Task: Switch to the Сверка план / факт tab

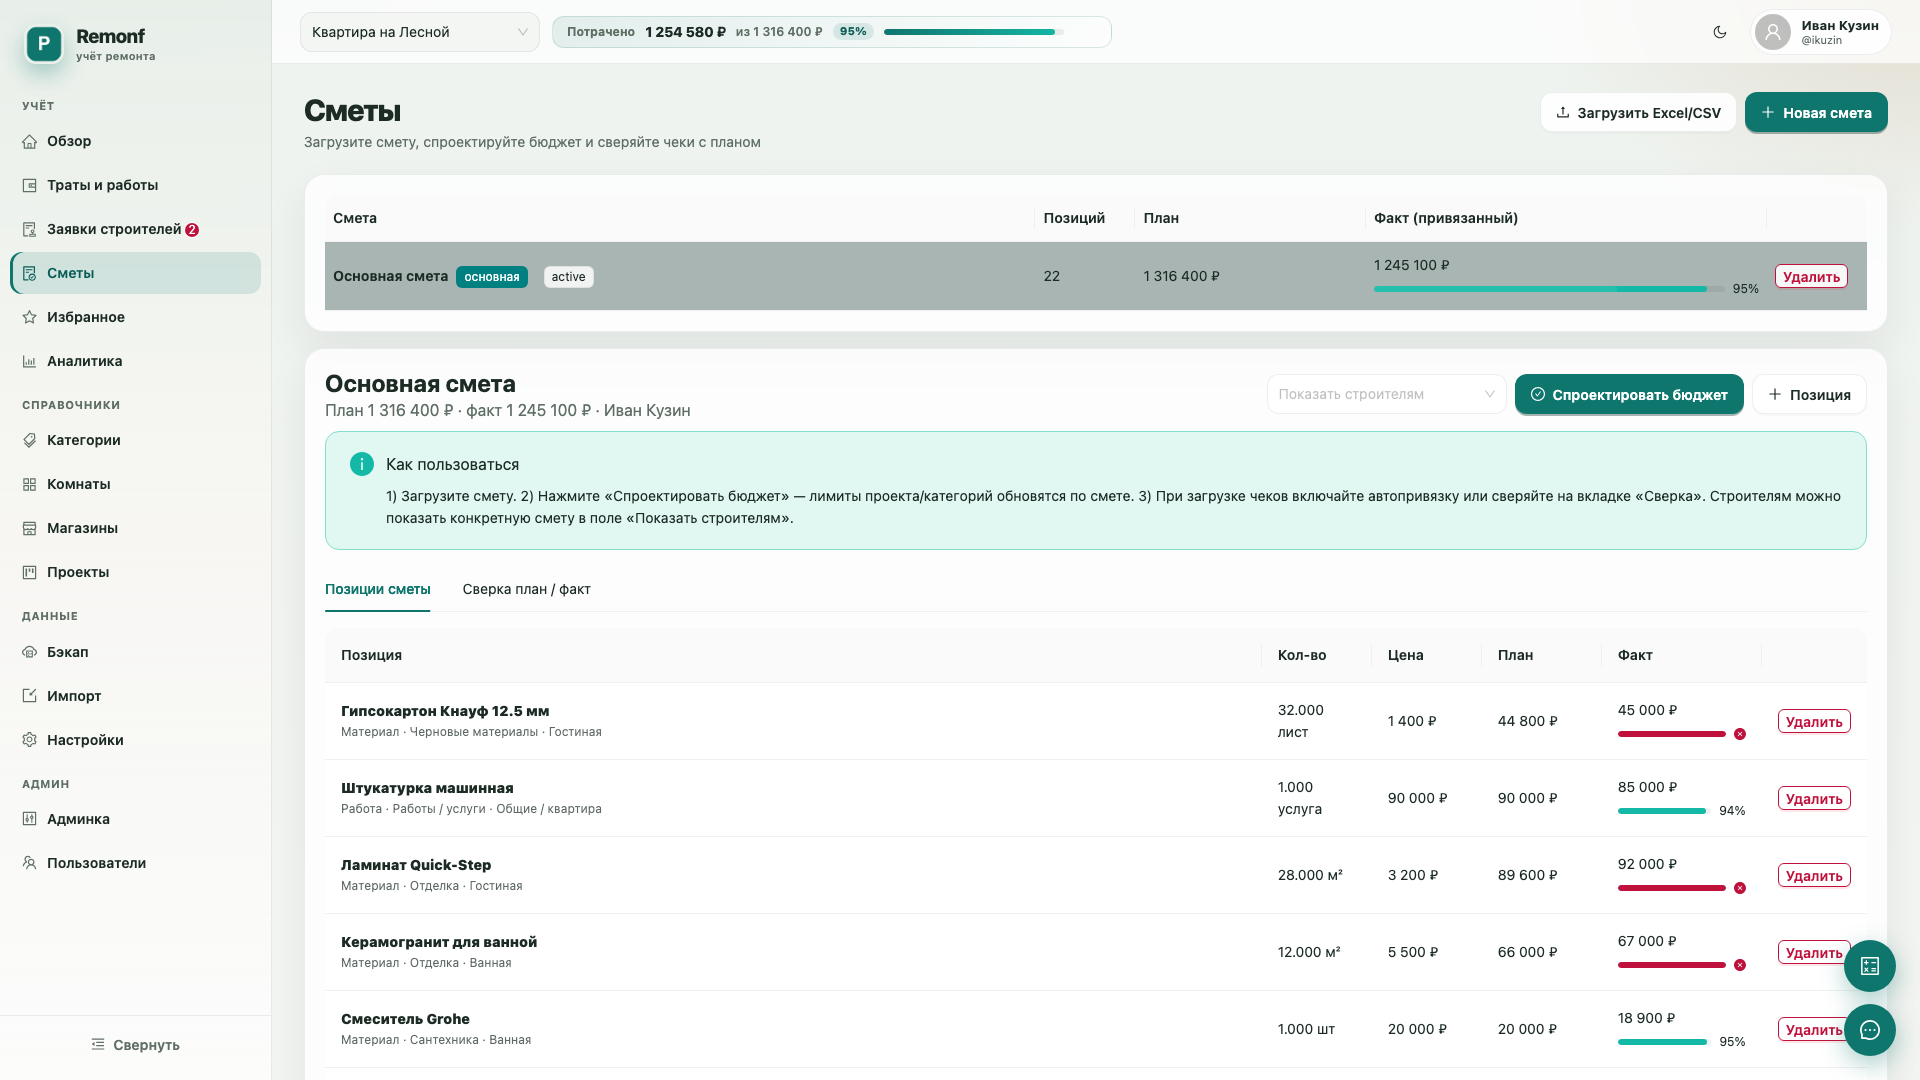Action: [x=526, y=589]
